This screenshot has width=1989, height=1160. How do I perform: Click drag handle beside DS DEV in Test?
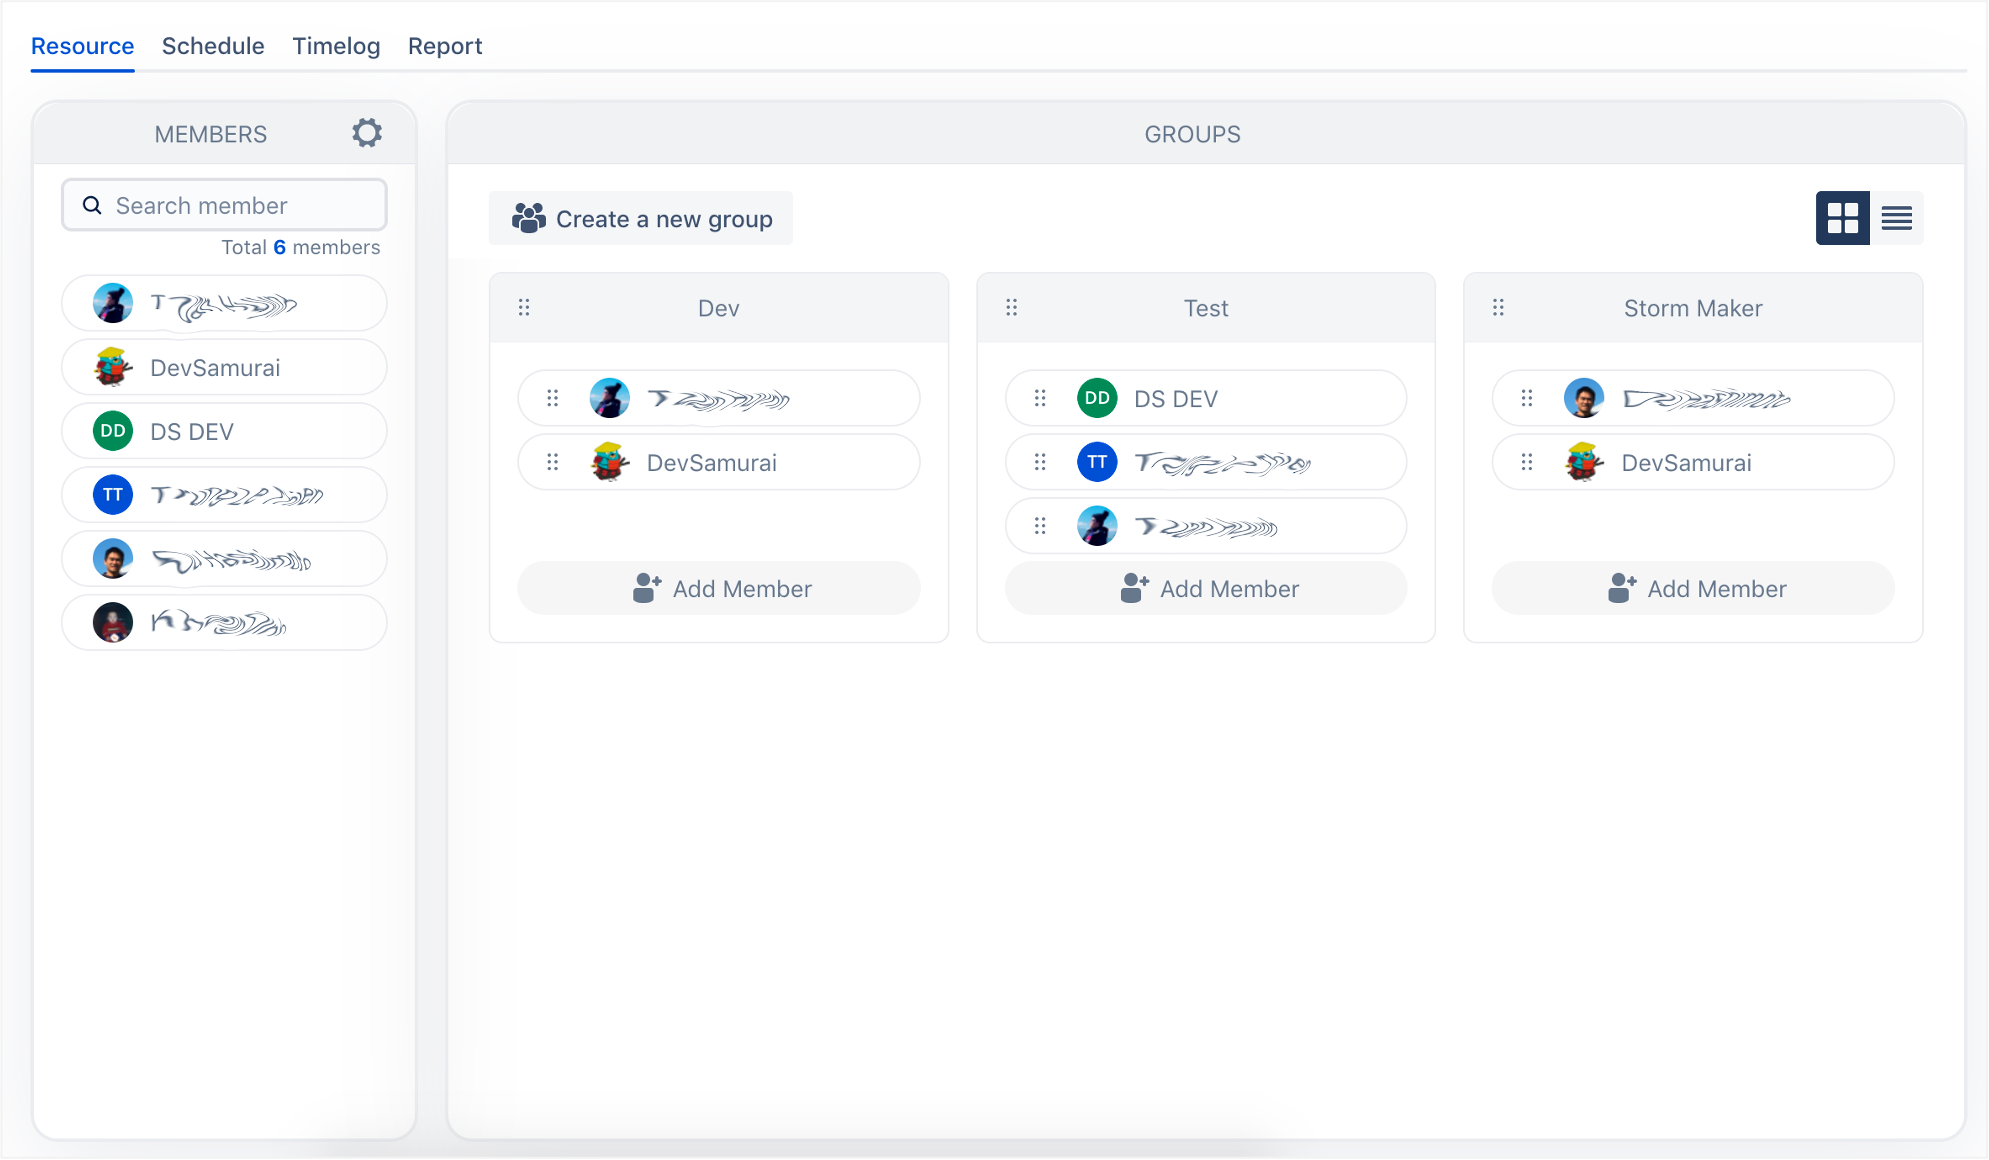point(1040,398)
